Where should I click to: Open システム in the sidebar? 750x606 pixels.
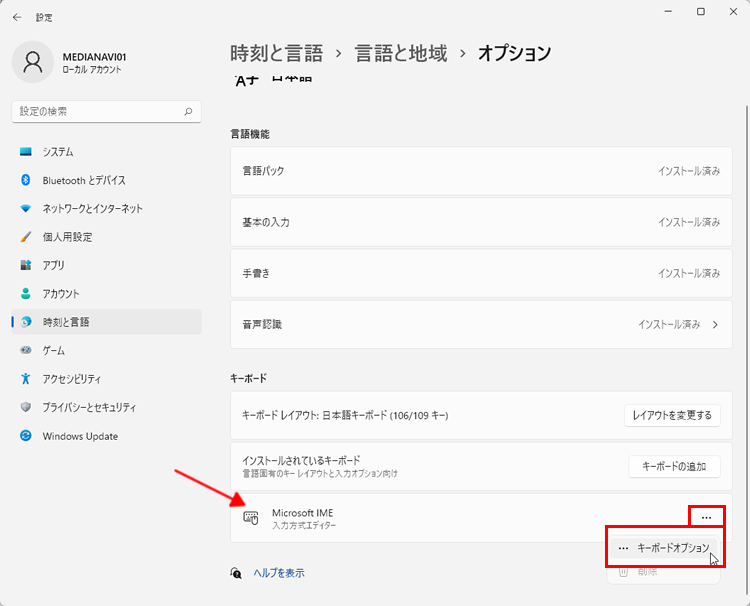tap(106, 152)
